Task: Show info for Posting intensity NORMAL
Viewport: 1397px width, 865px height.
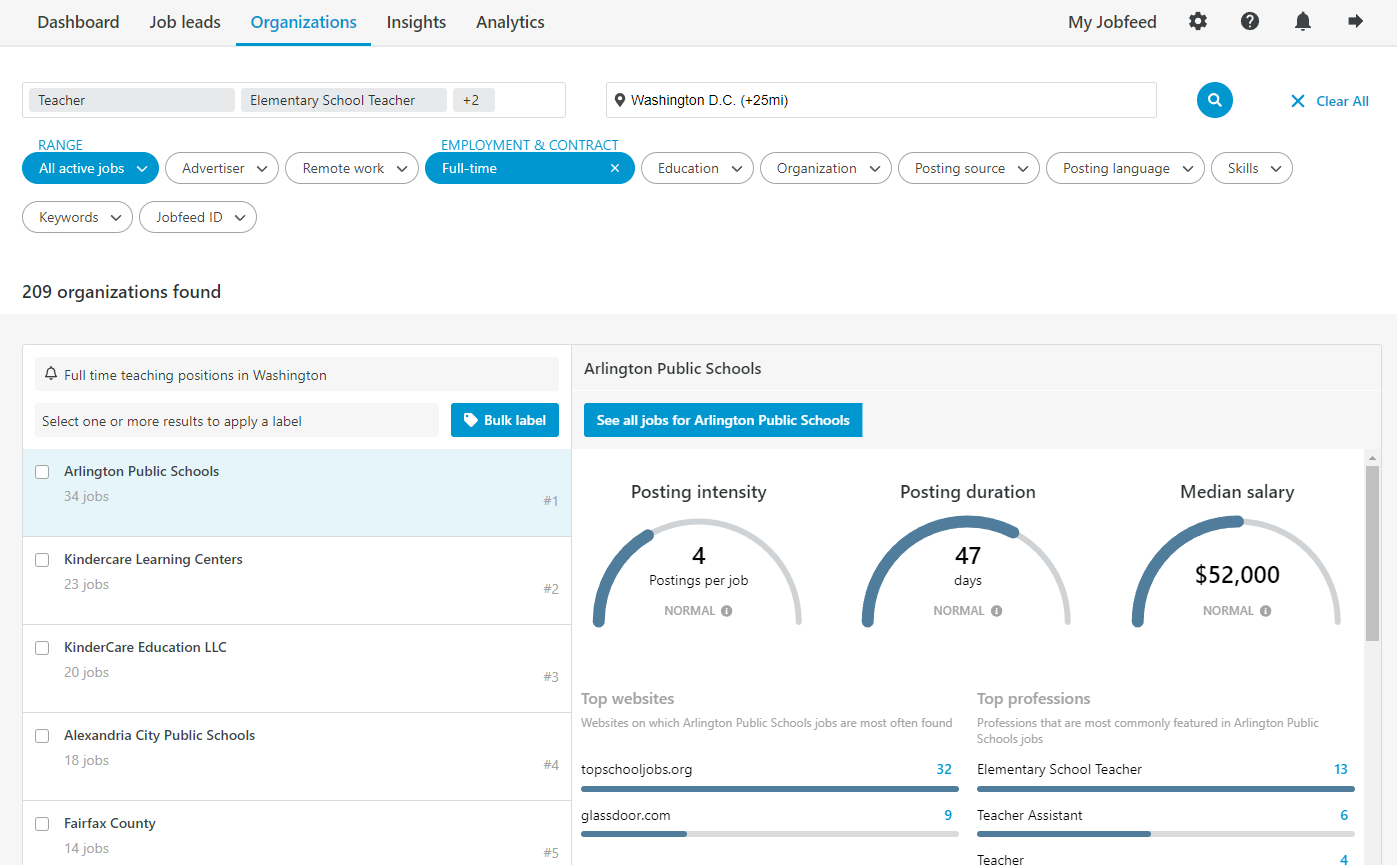Action: (x=727, y=611)
